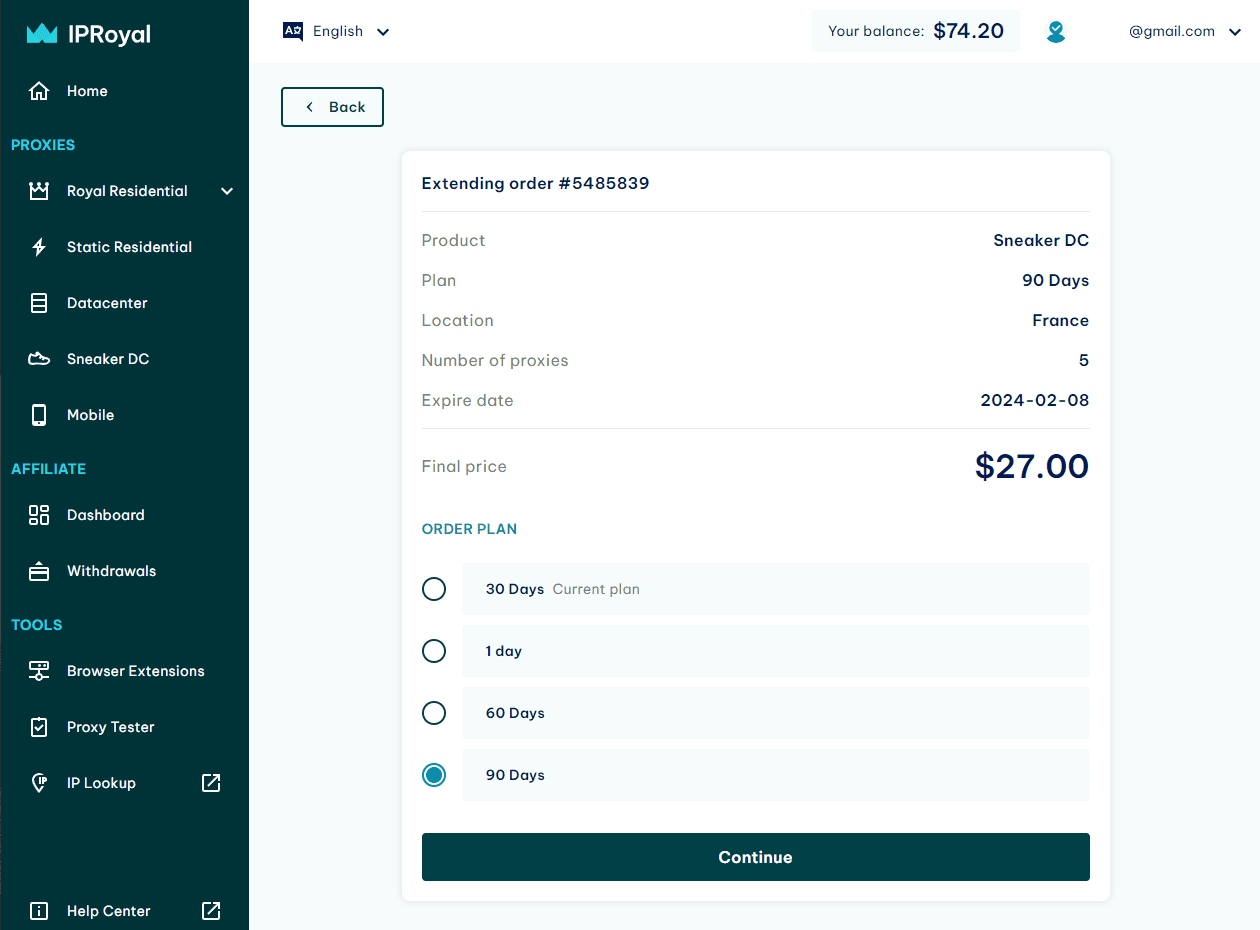Click the Home house icon
Image resolution: width=1260 pixels, height=930 pixels.
(x=39, y=91)
